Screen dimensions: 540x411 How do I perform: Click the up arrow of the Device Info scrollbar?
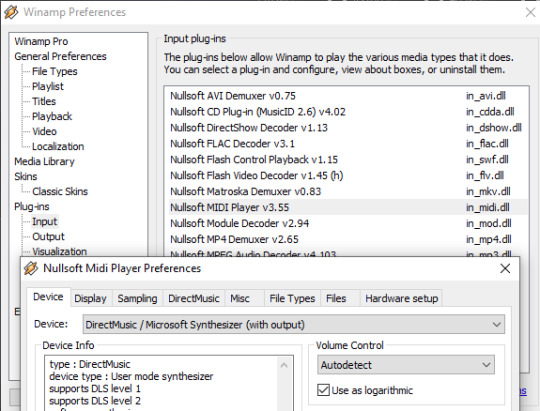tap(284, 365)
